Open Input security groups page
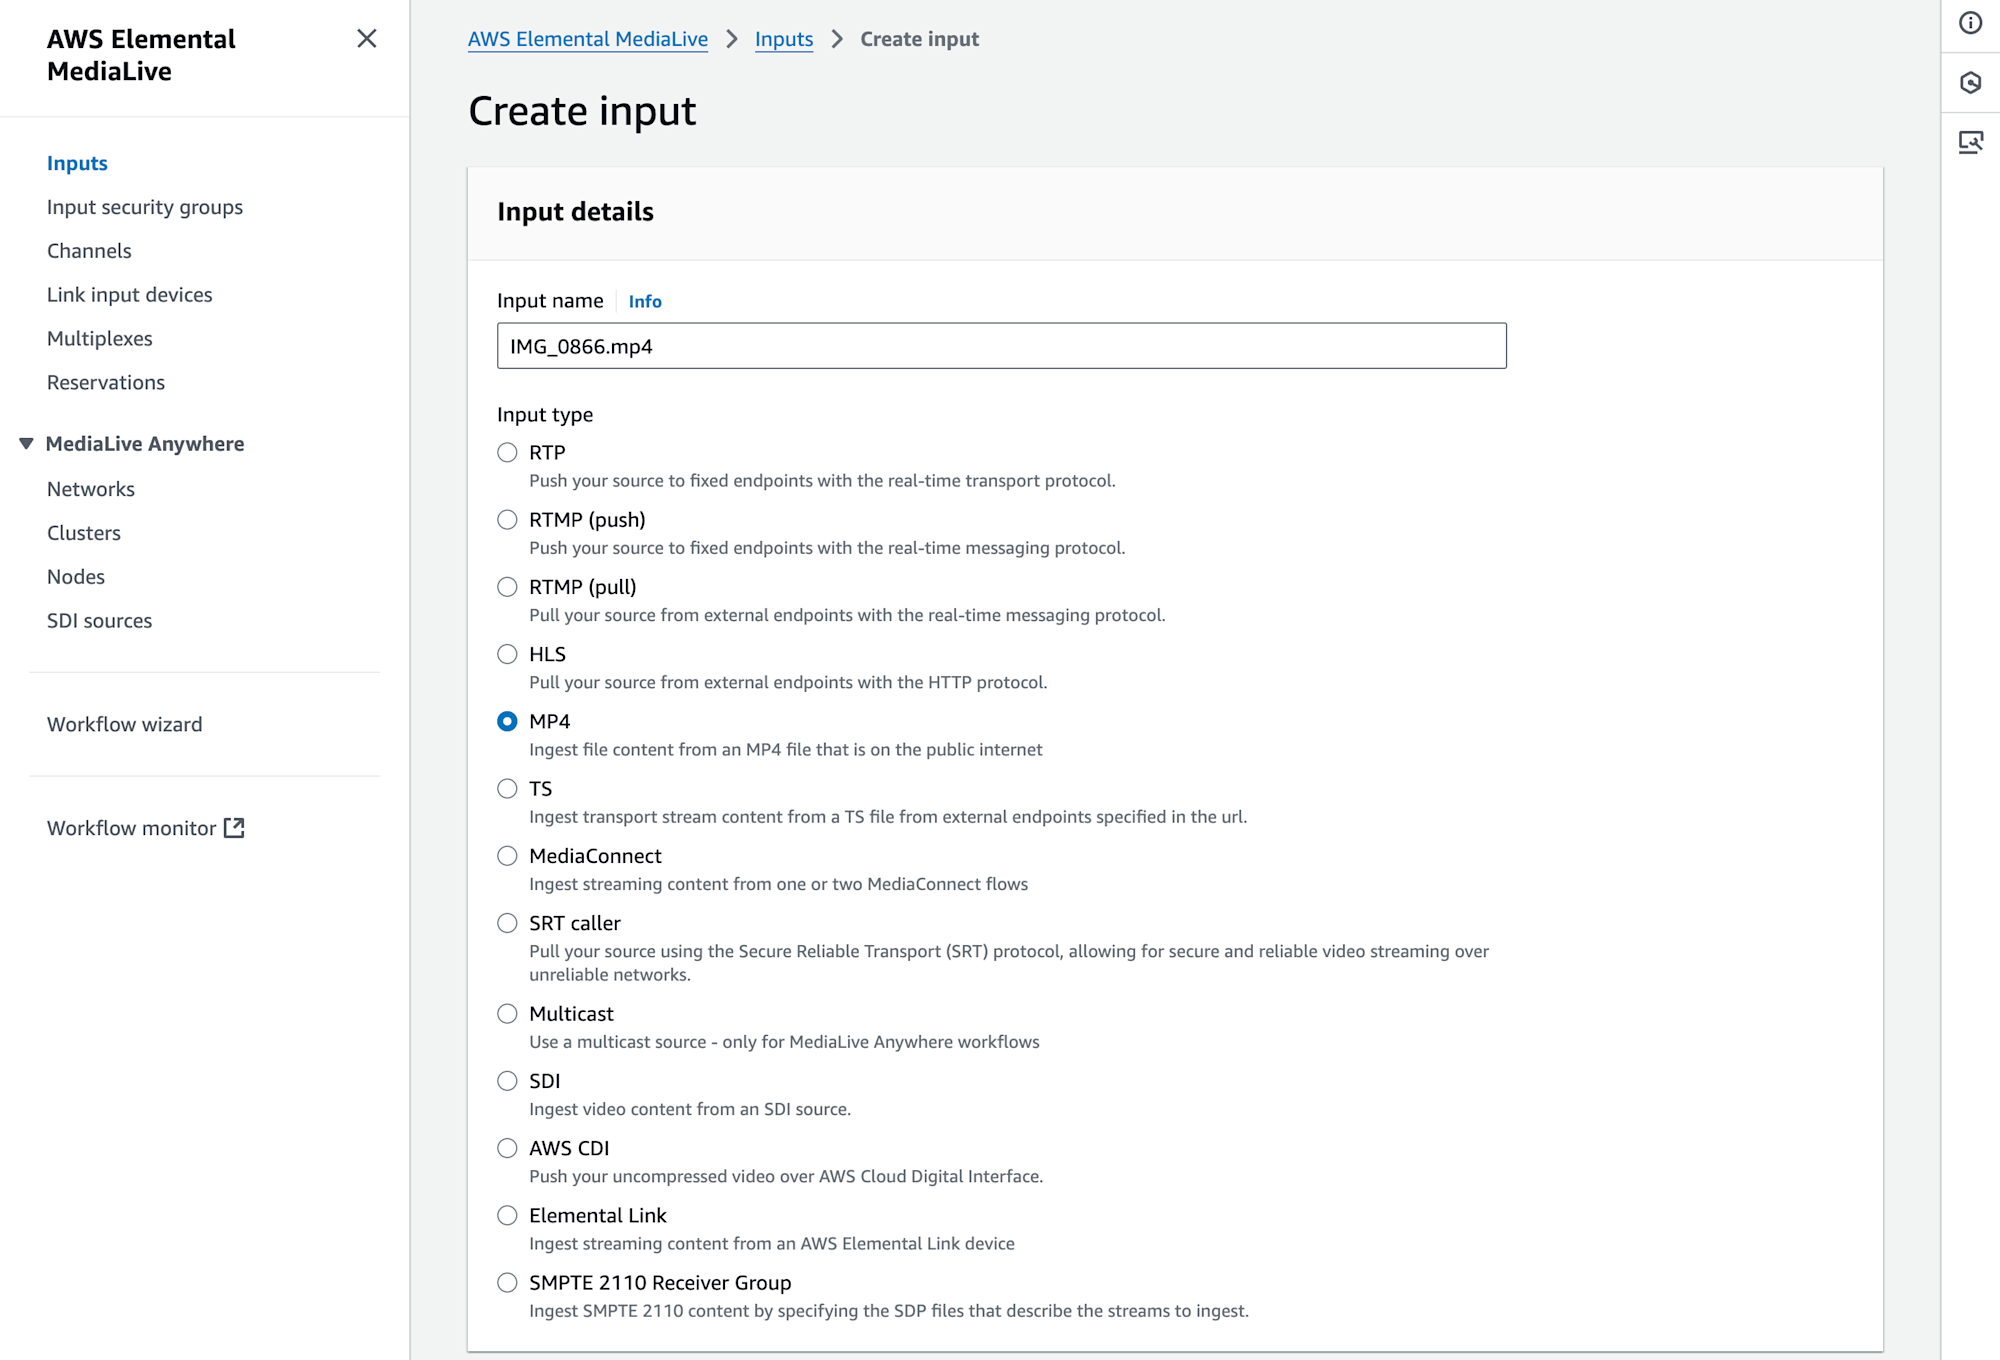The image size is (2000, 1360). click(x=145, y=207)
